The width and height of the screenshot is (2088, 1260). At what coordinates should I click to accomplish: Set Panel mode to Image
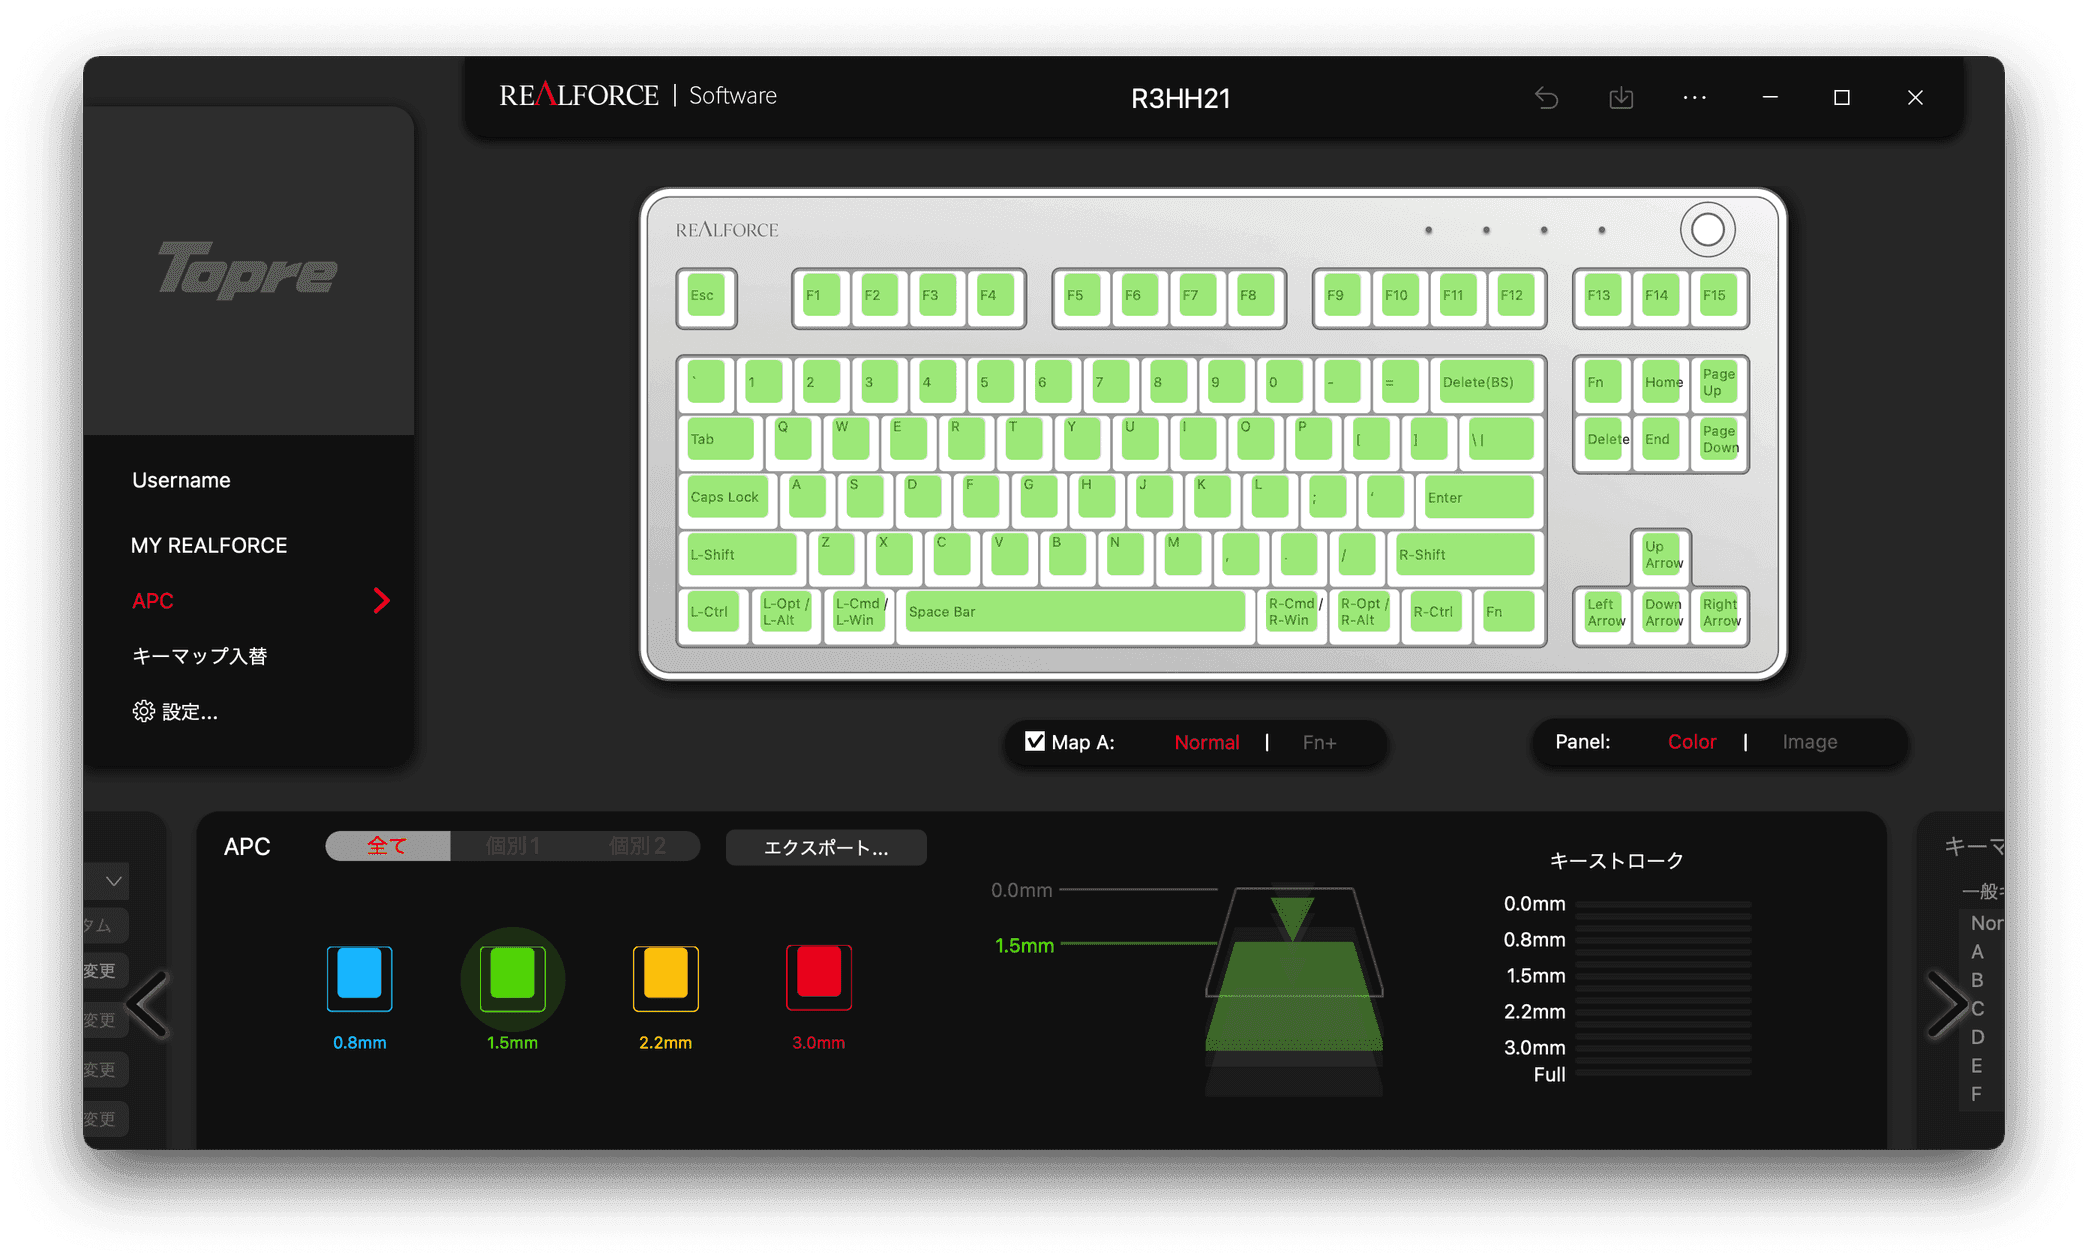[x=1809, y=742]
